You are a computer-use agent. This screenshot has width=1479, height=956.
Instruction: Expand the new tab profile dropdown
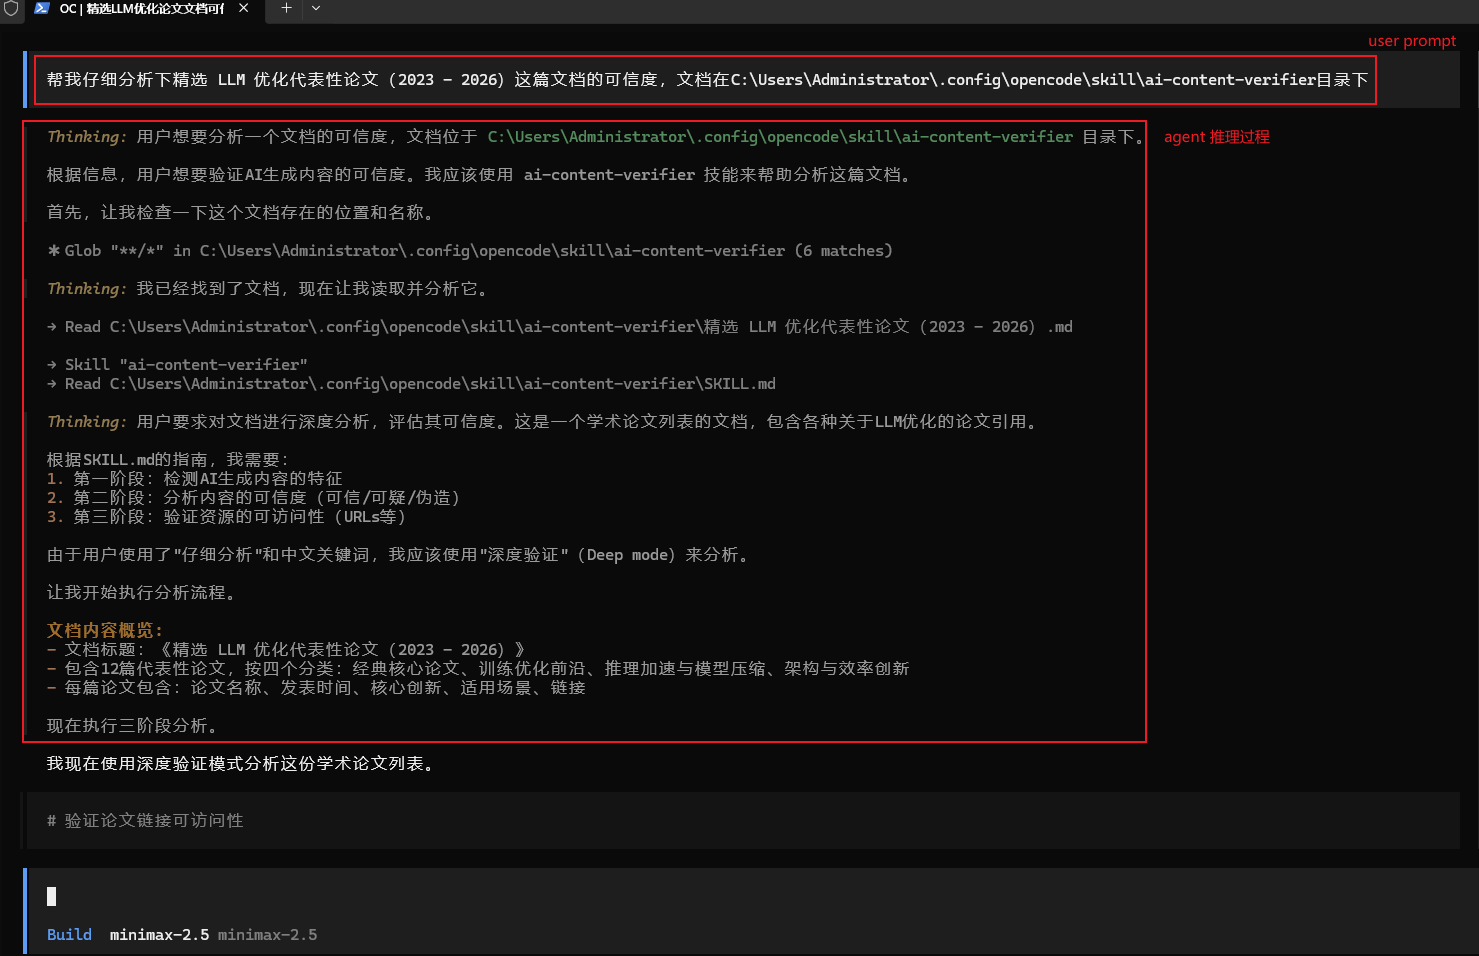(316, 8)
